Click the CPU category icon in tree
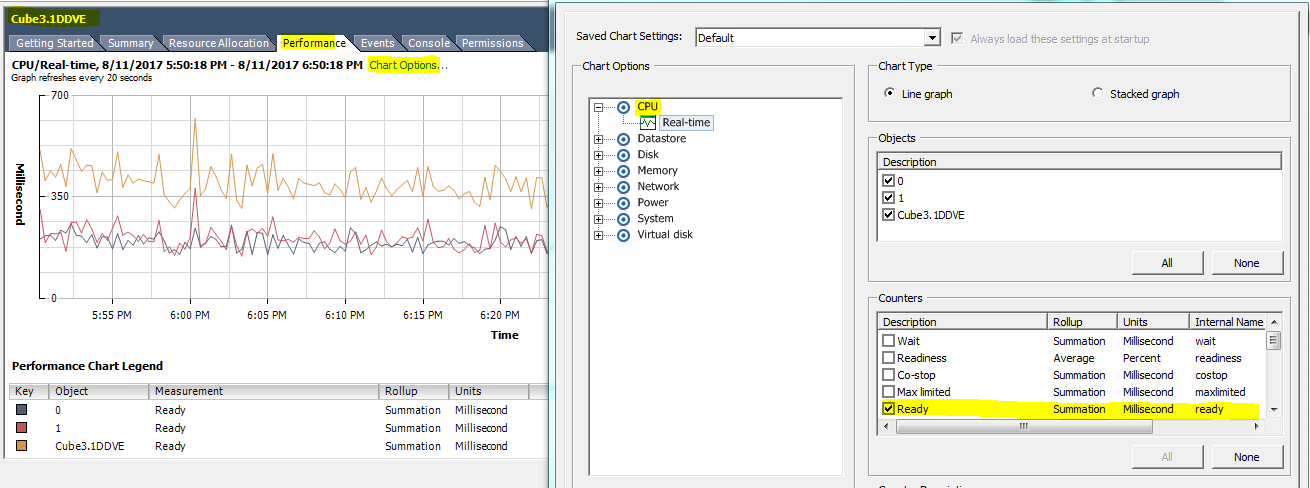The height and width of the screenshot is (488, 1310). click(x=624, y=107)
